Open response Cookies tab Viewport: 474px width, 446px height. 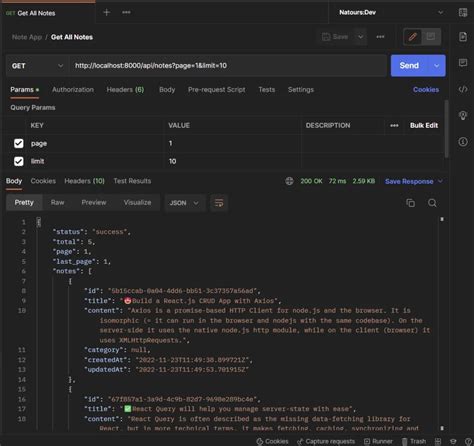pyautogui.click(x=43, y=181)
